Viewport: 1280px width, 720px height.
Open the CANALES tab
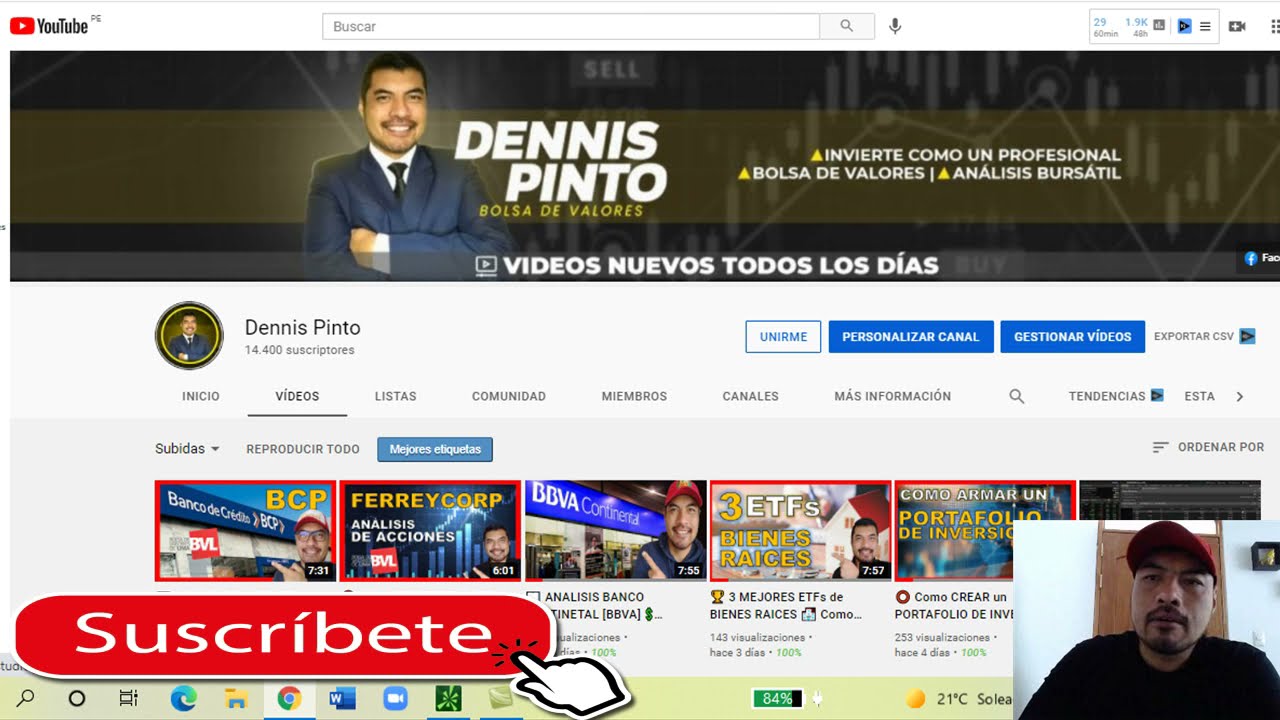tap(751, 396)
